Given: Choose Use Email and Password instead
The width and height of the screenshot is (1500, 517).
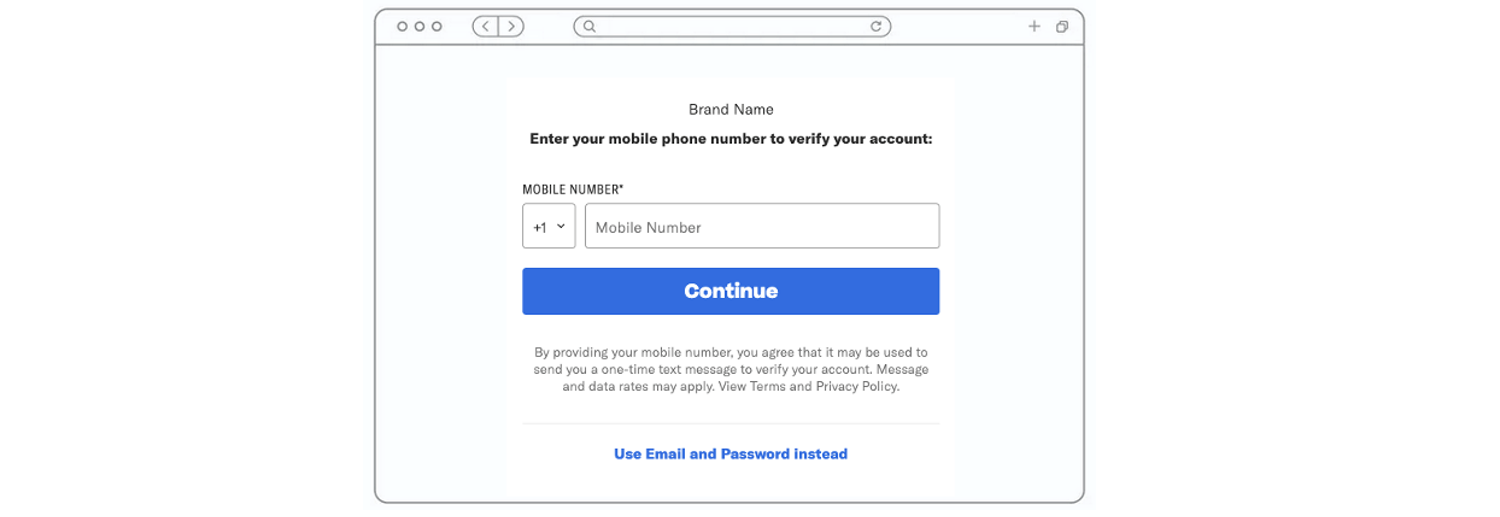Looking at the screenshot, I should click(730, 454).
